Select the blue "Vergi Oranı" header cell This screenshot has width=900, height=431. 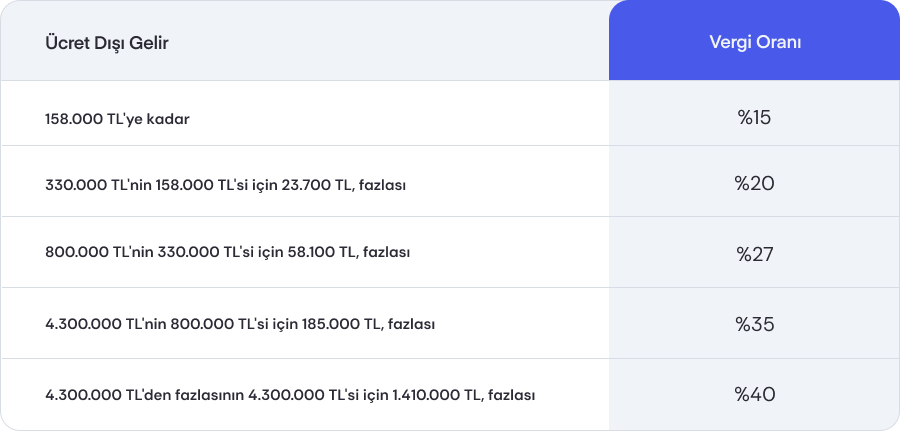point(754,43)
